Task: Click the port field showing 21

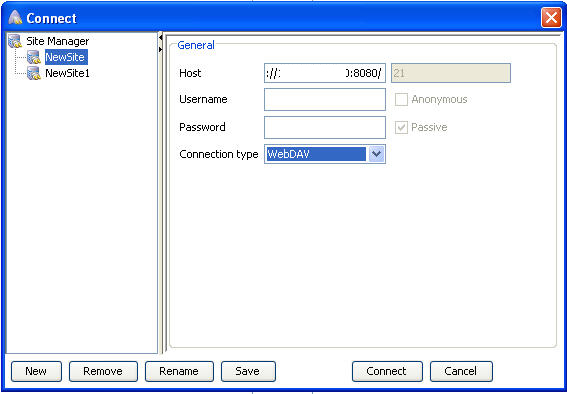Action: point(451,73)
